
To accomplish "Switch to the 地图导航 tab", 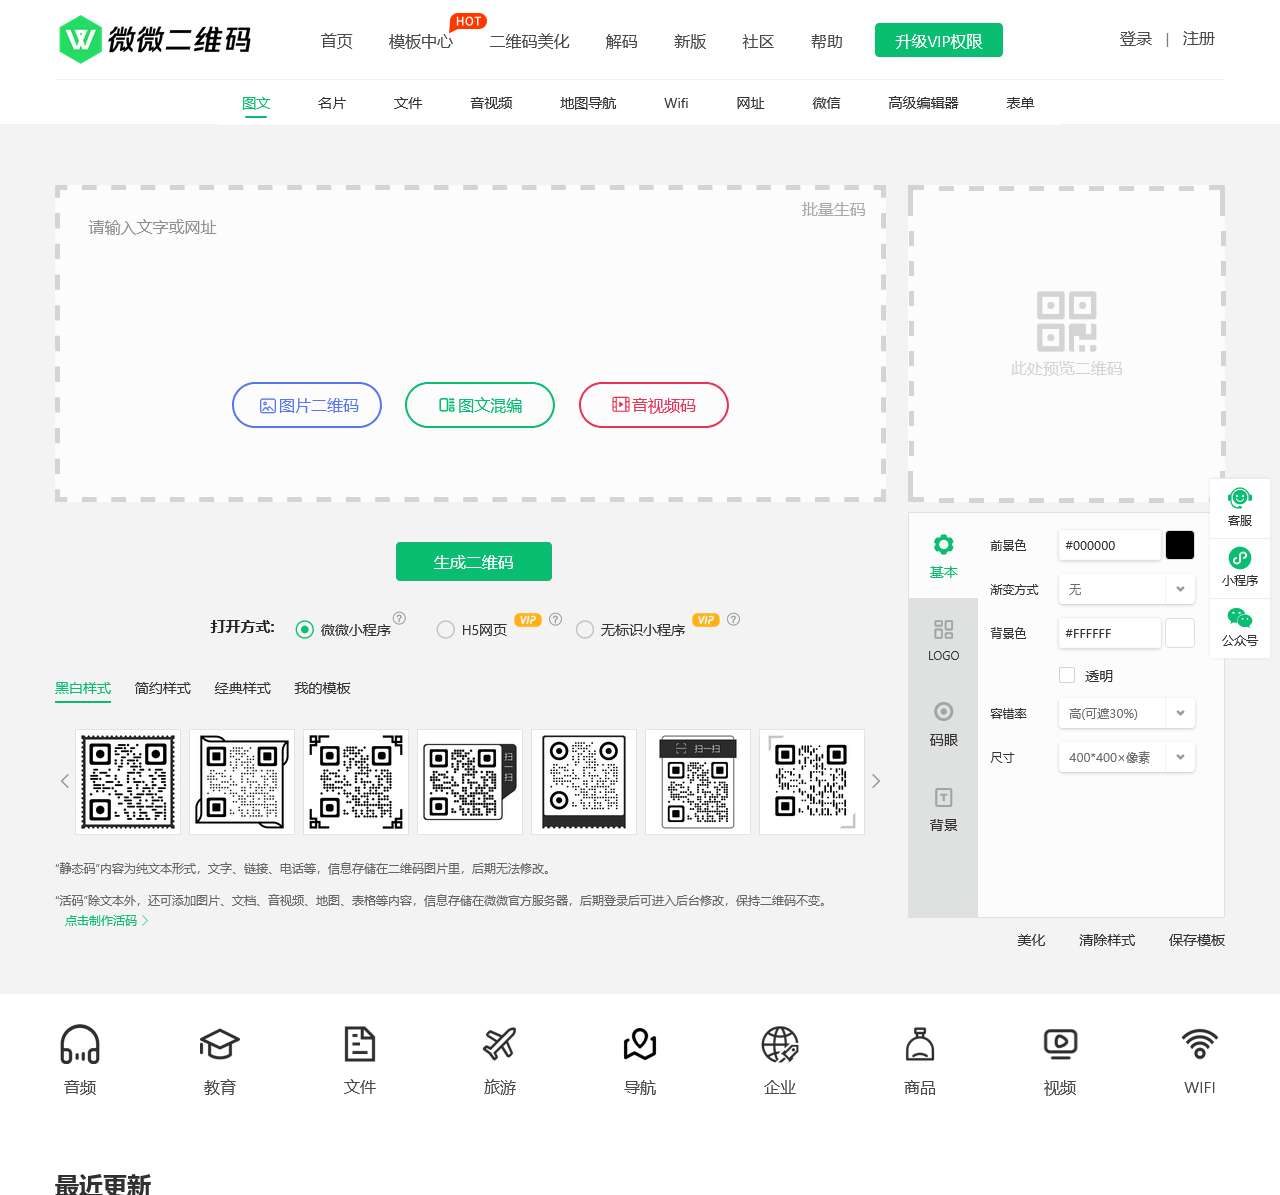I will click(x=588, y=103).
